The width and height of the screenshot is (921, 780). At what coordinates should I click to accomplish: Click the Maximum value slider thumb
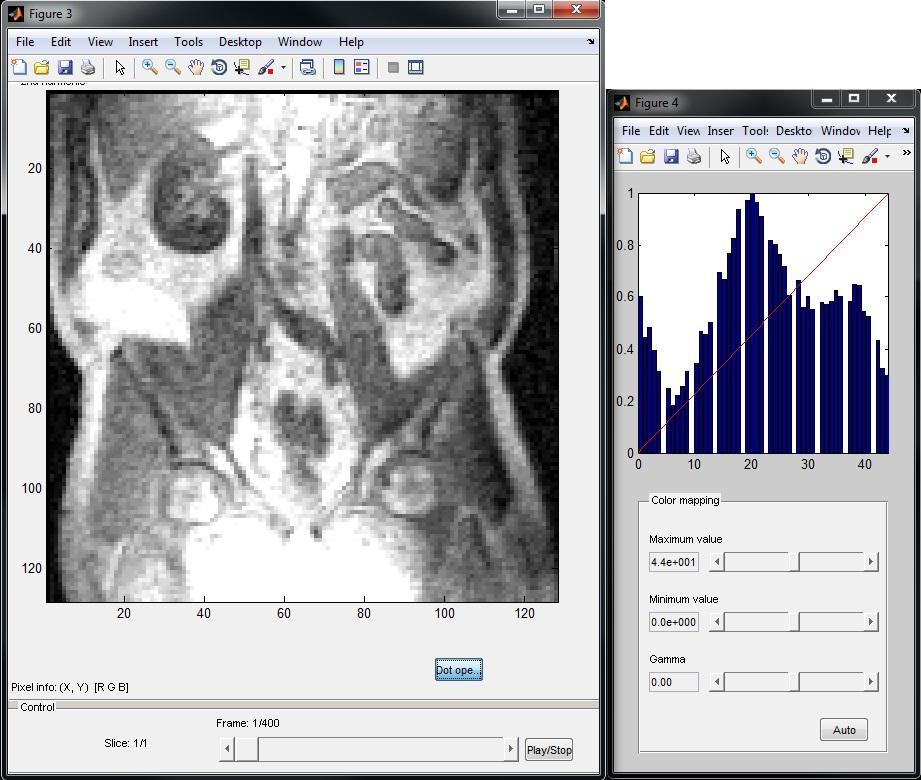pyautogui.click(x=794, y=562)
